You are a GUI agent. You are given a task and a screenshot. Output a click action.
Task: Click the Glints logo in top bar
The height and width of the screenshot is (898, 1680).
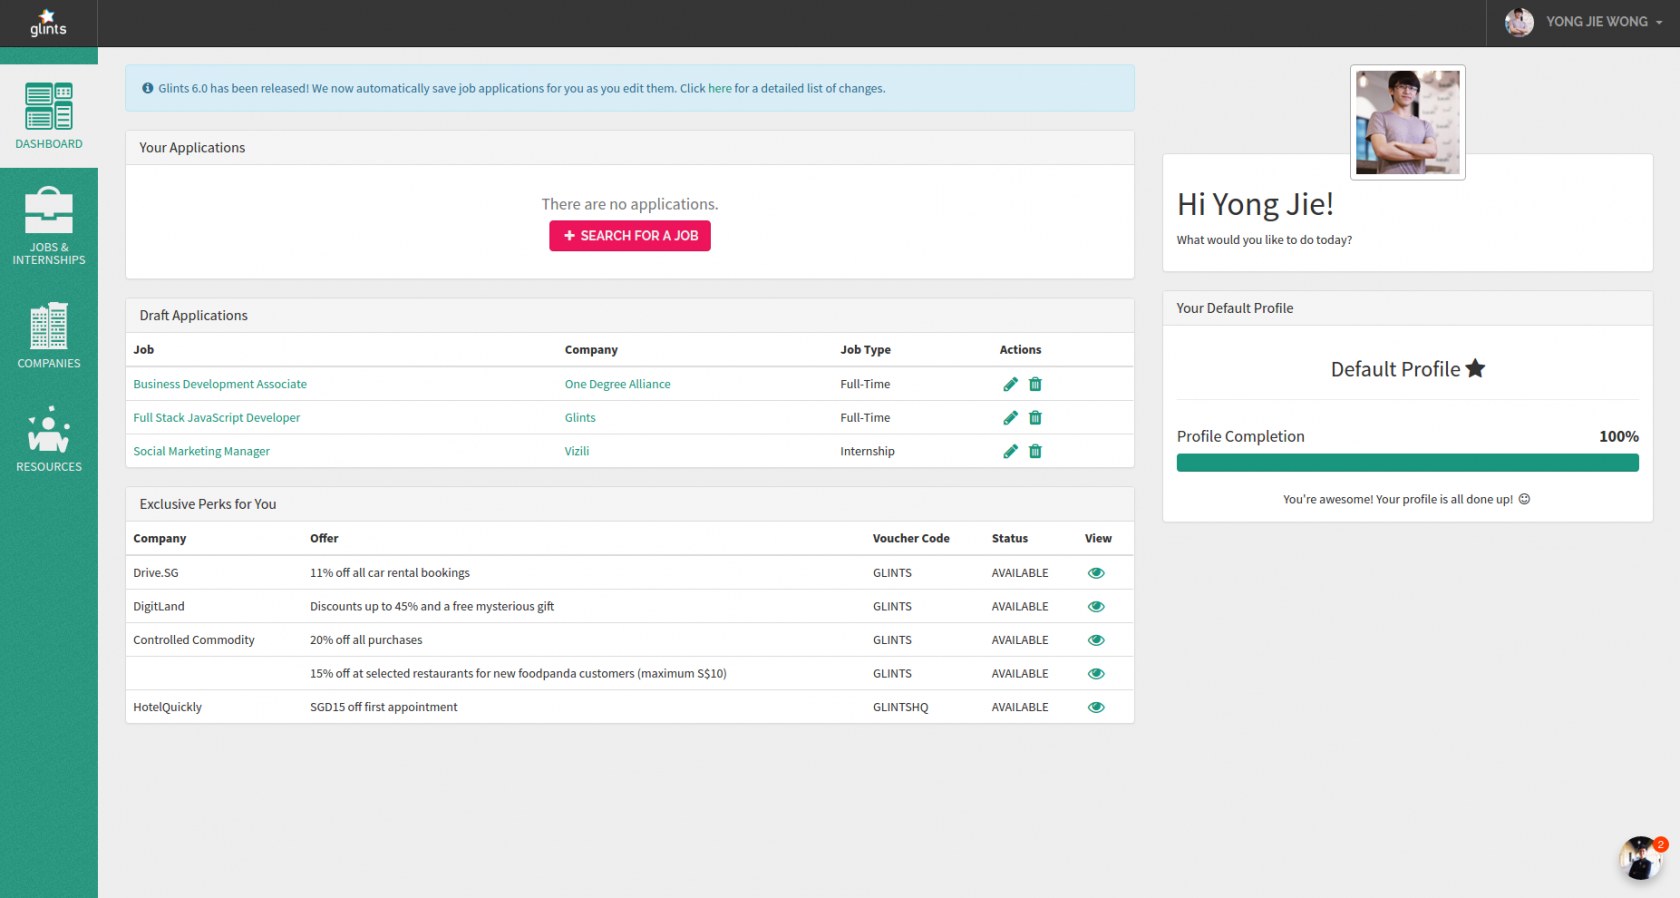[x=48, y=23]
